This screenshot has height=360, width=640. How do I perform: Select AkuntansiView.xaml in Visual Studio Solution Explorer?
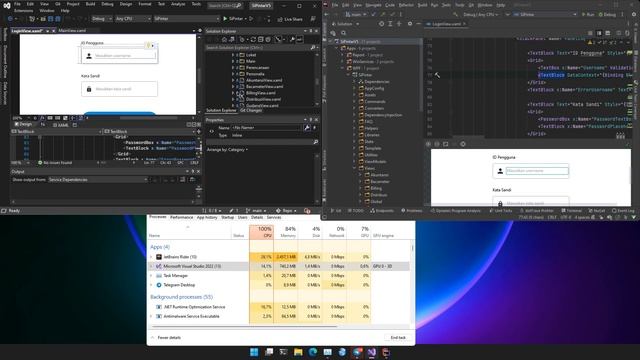[x=264, y=80]
